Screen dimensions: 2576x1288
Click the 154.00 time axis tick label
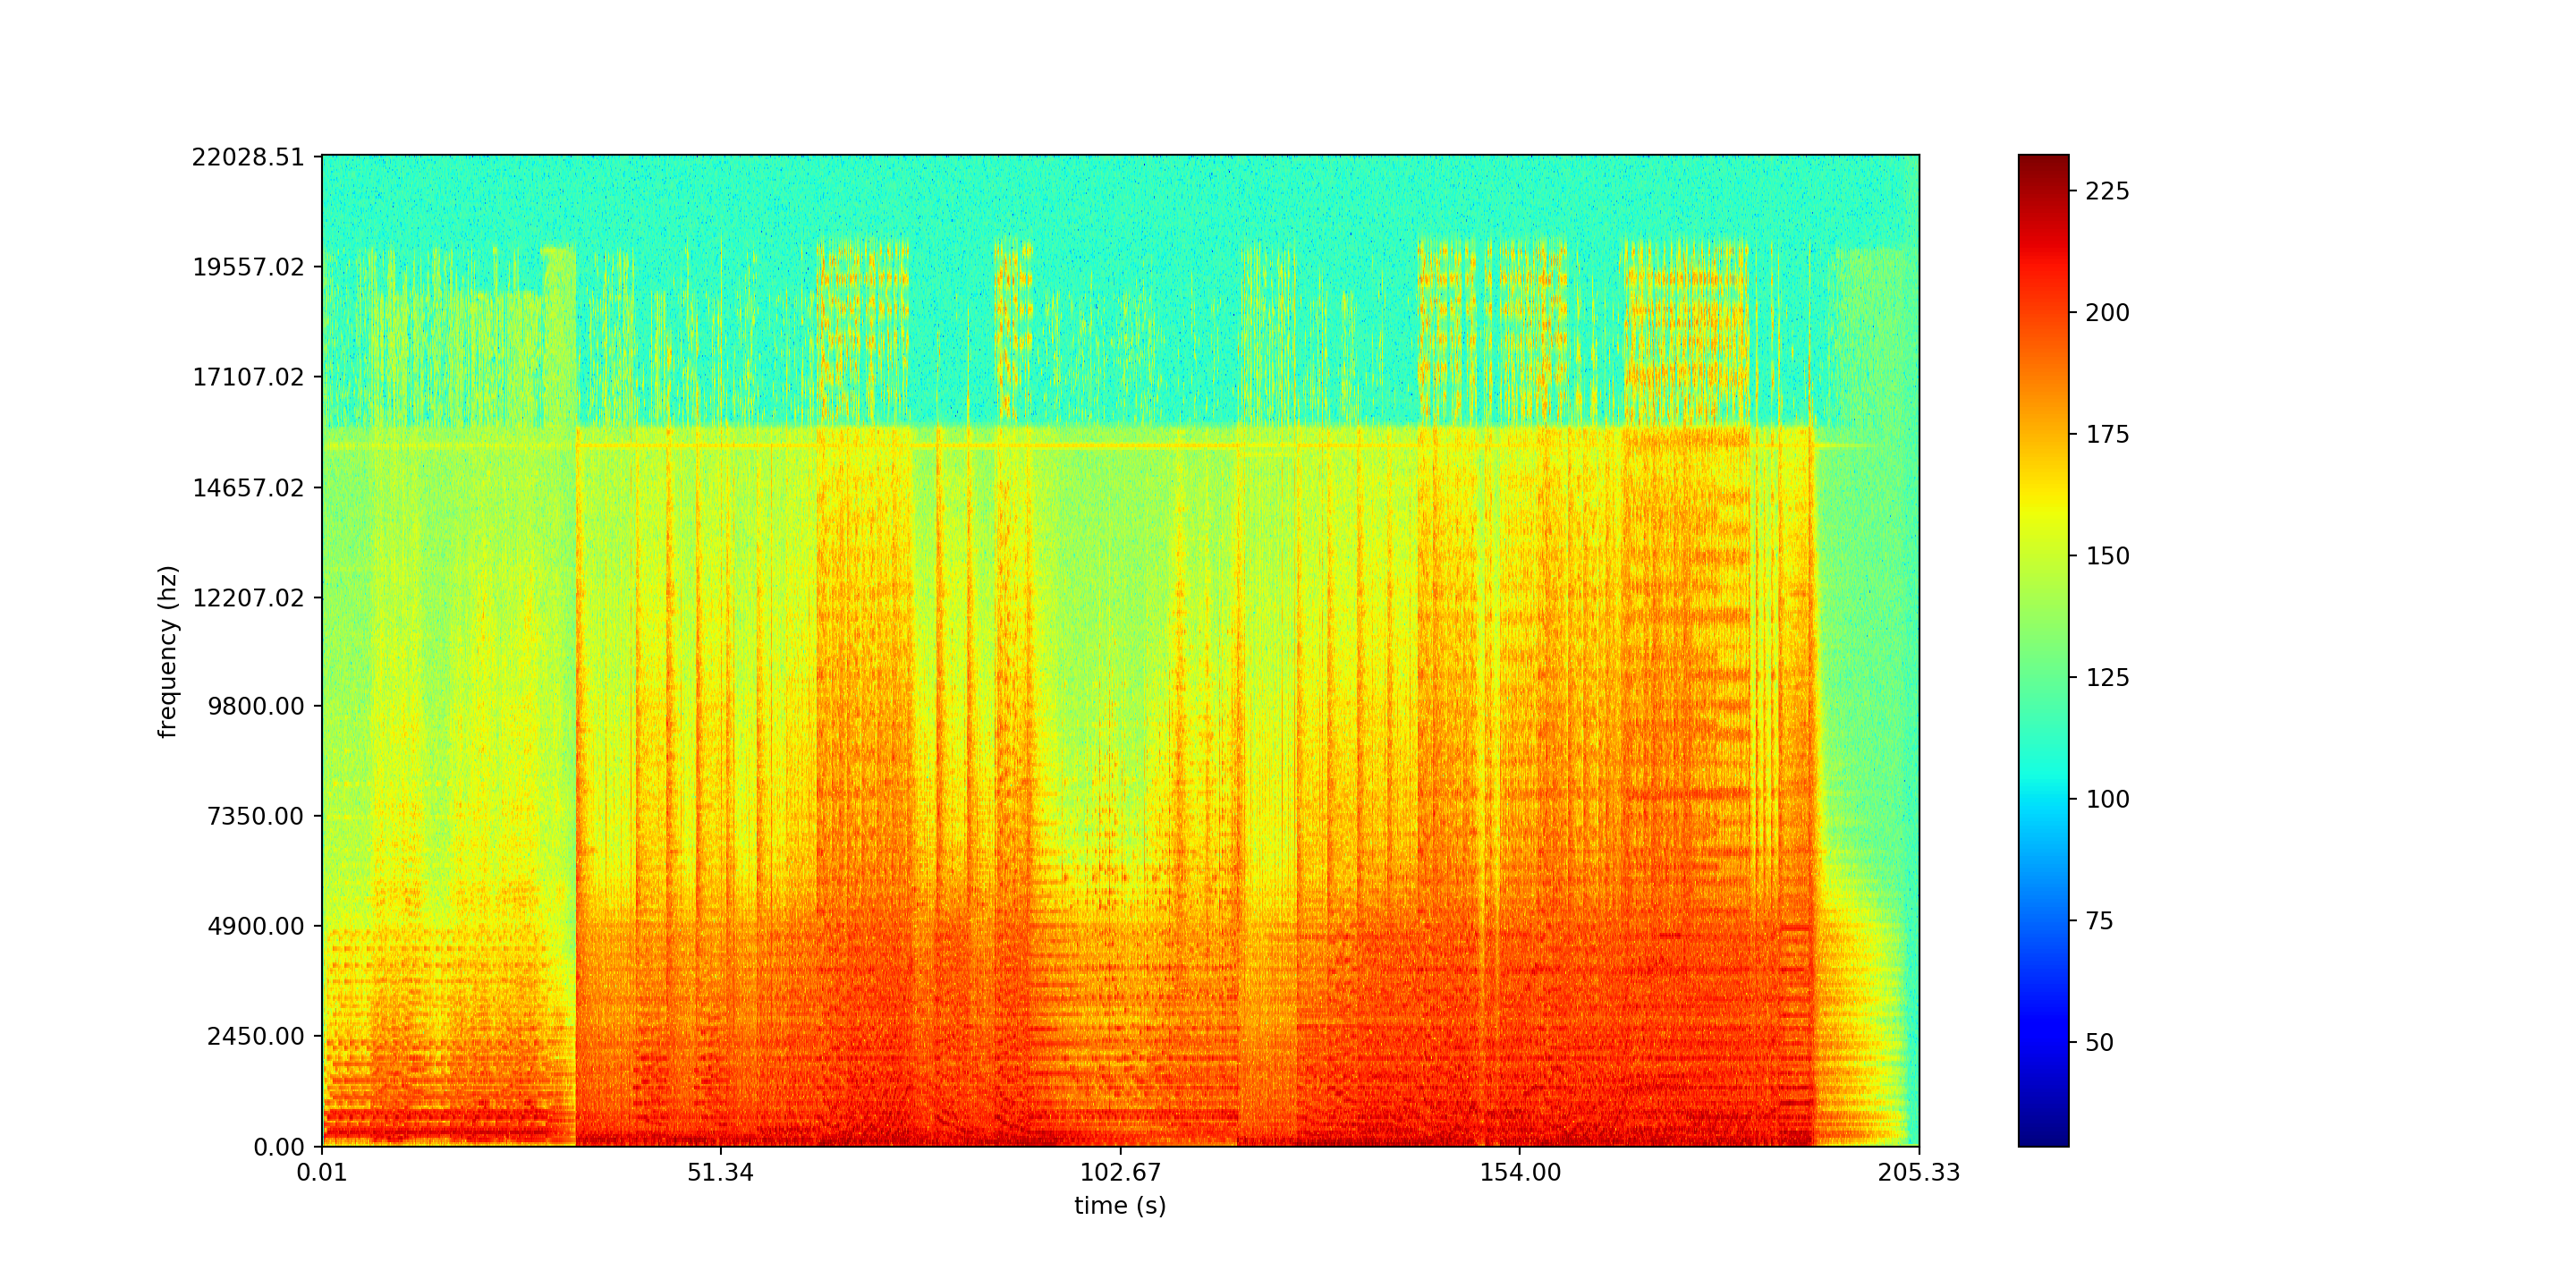1519,1173
